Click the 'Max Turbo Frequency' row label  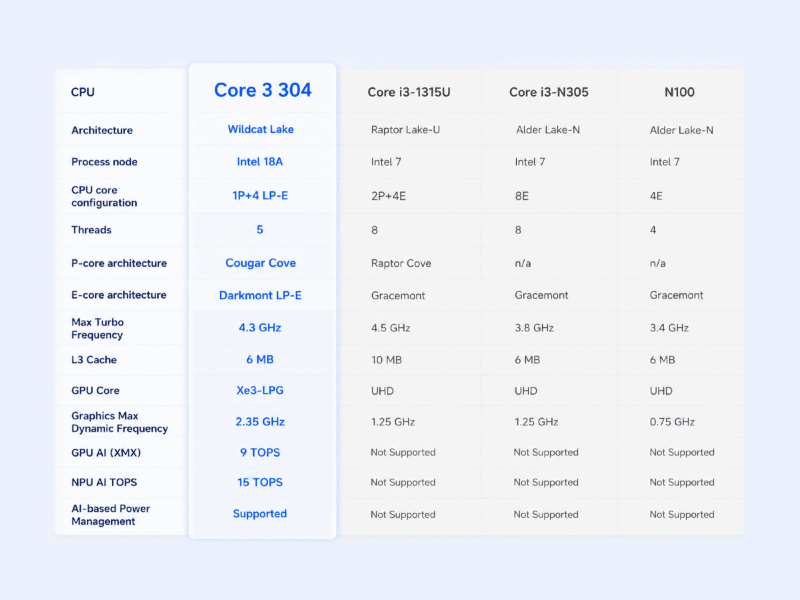97,329
